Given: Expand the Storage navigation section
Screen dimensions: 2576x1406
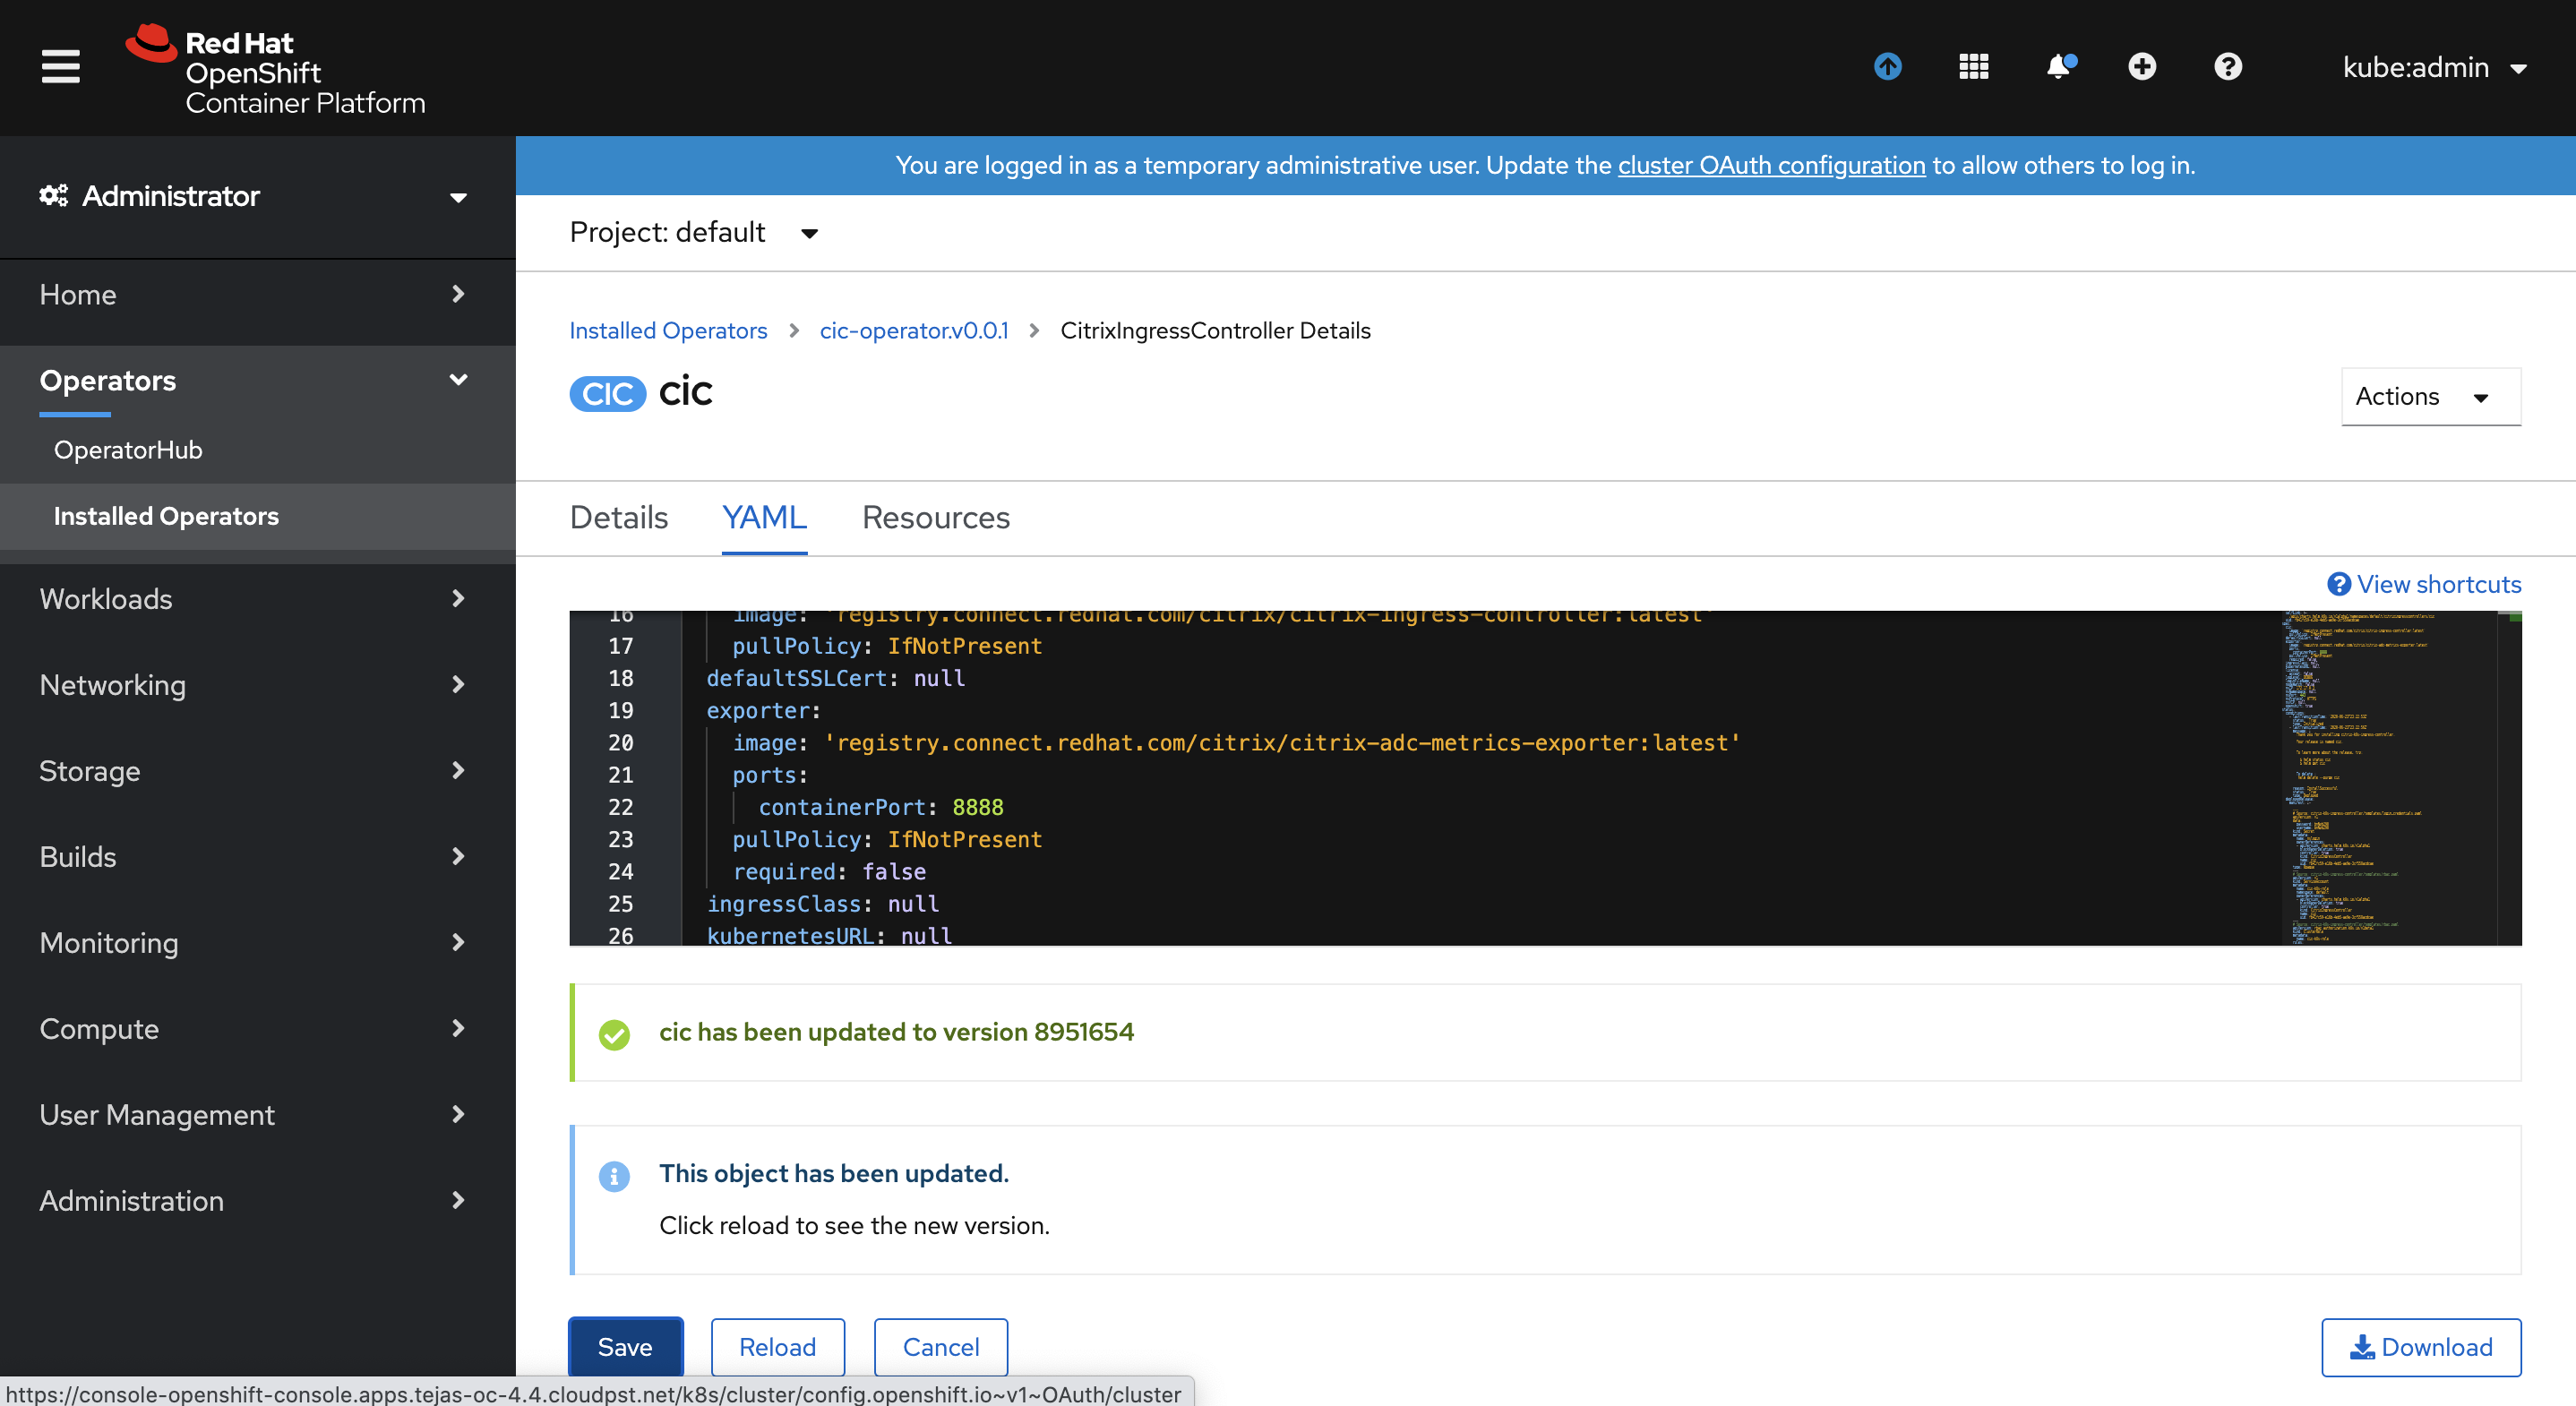Looking at the screenshot, I should (x=258, y=771).
